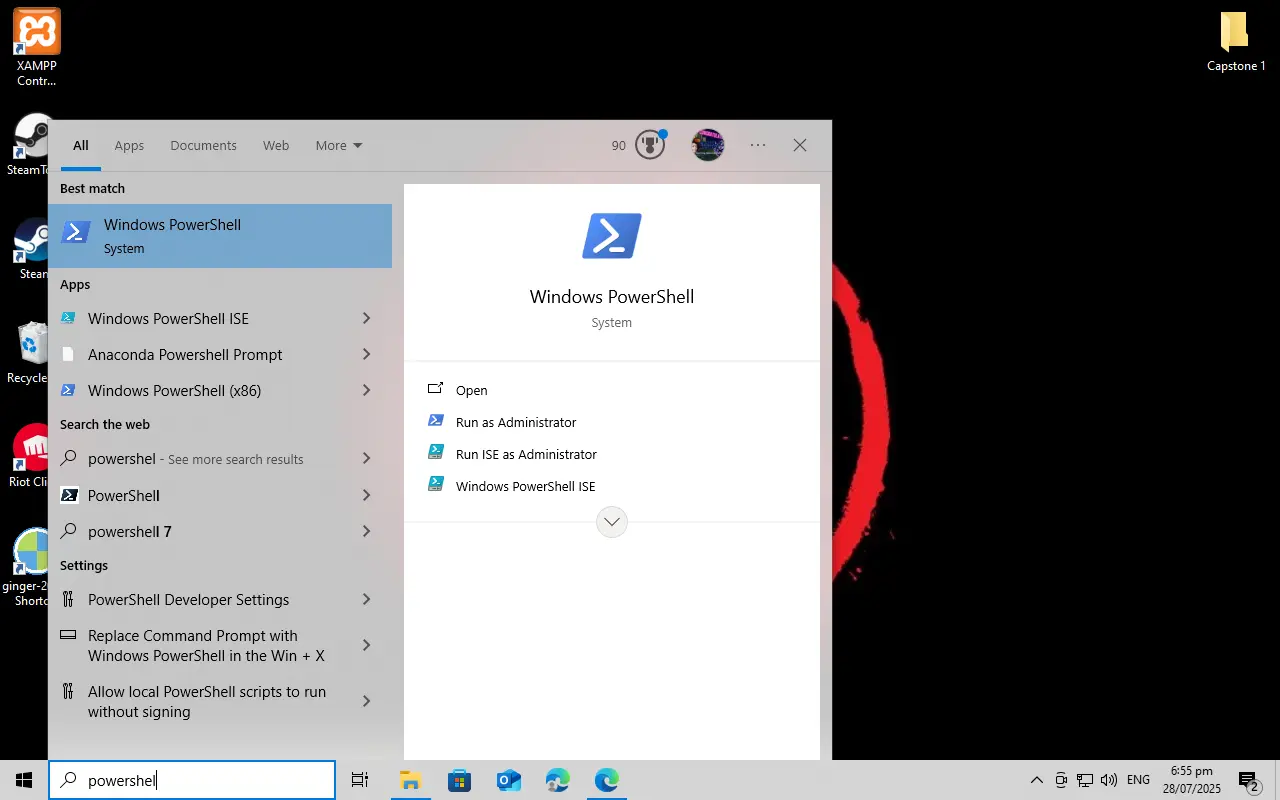Viewport: 1280px width, 800px height.
Task: Expand arrow for 'powershel' web search
Action: [x=366, y=458]
